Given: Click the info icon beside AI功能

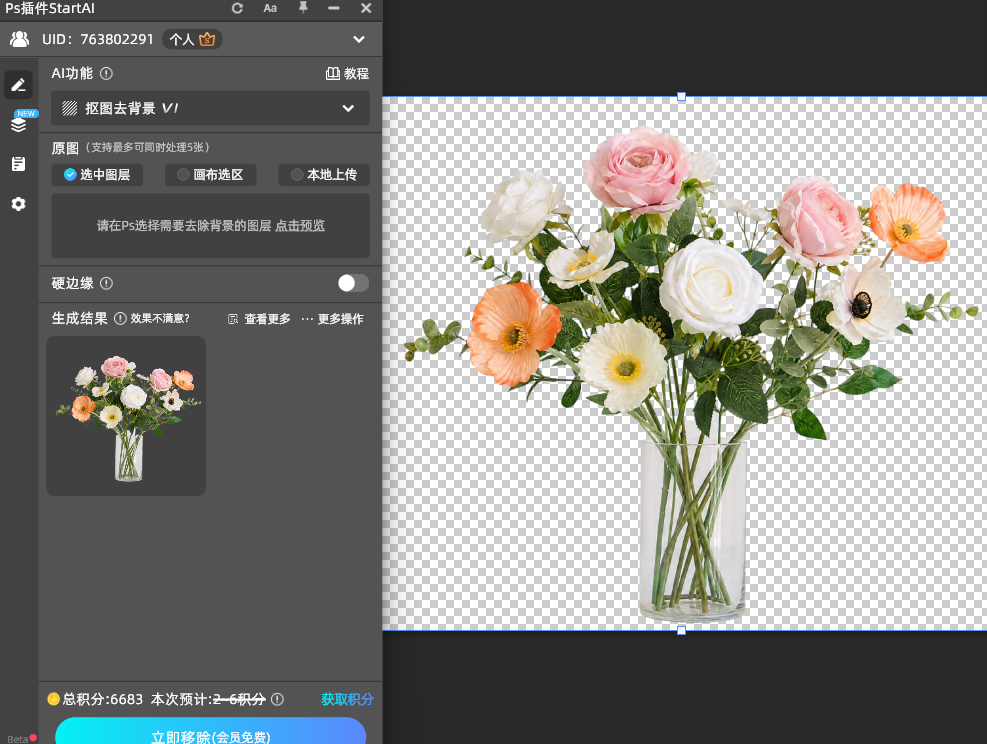Looking at the screenshot, I should 106,74.
